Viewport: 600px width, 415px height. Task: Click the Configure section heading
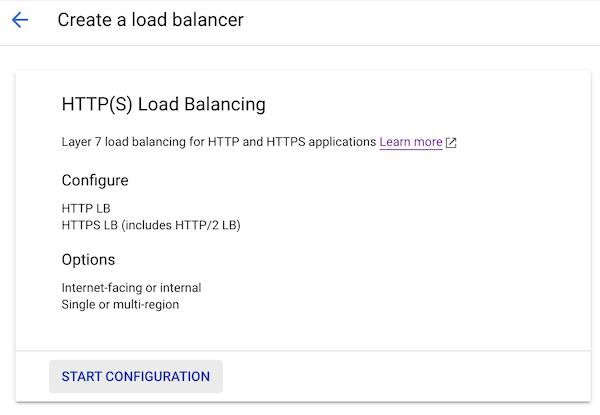click(x=95, y=181)
